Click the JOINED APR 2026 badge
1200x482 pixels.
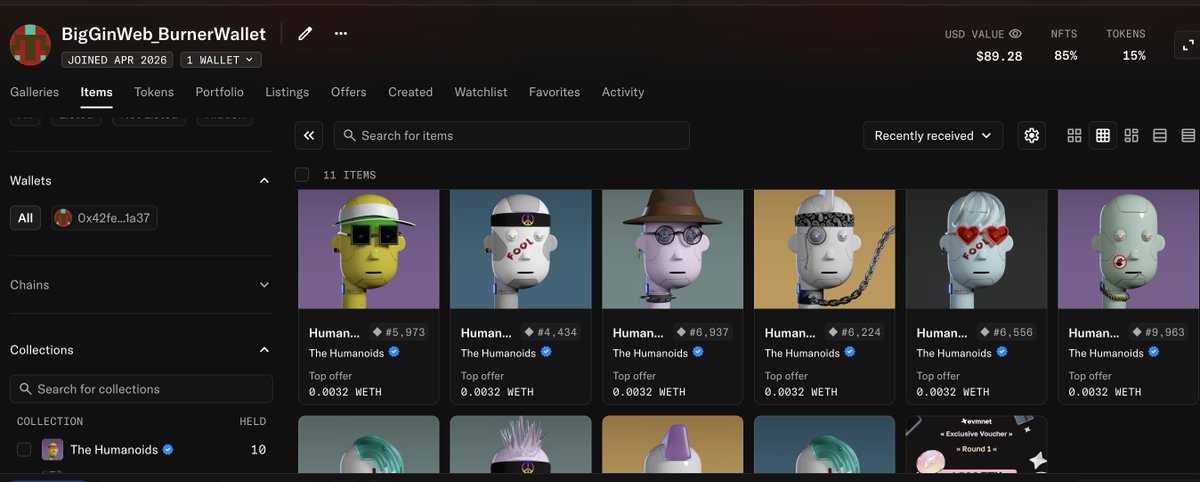118,60
